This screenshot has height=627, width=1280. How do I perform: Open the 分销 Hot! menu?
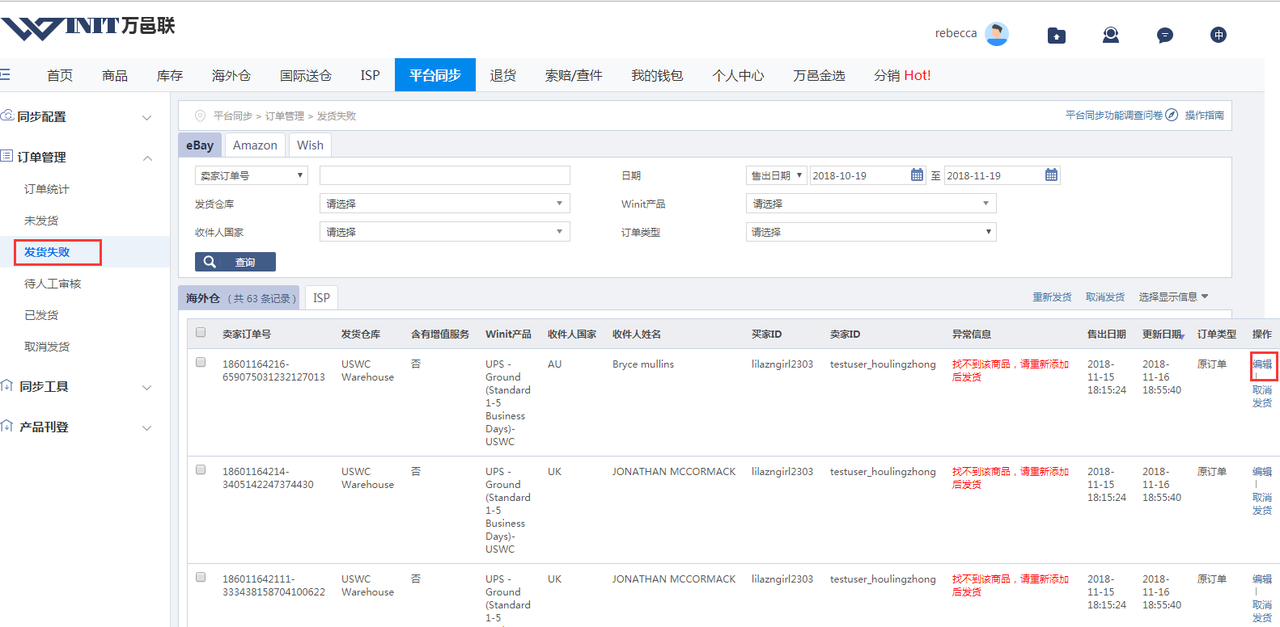pyautogui.click(x=902, y=75)
